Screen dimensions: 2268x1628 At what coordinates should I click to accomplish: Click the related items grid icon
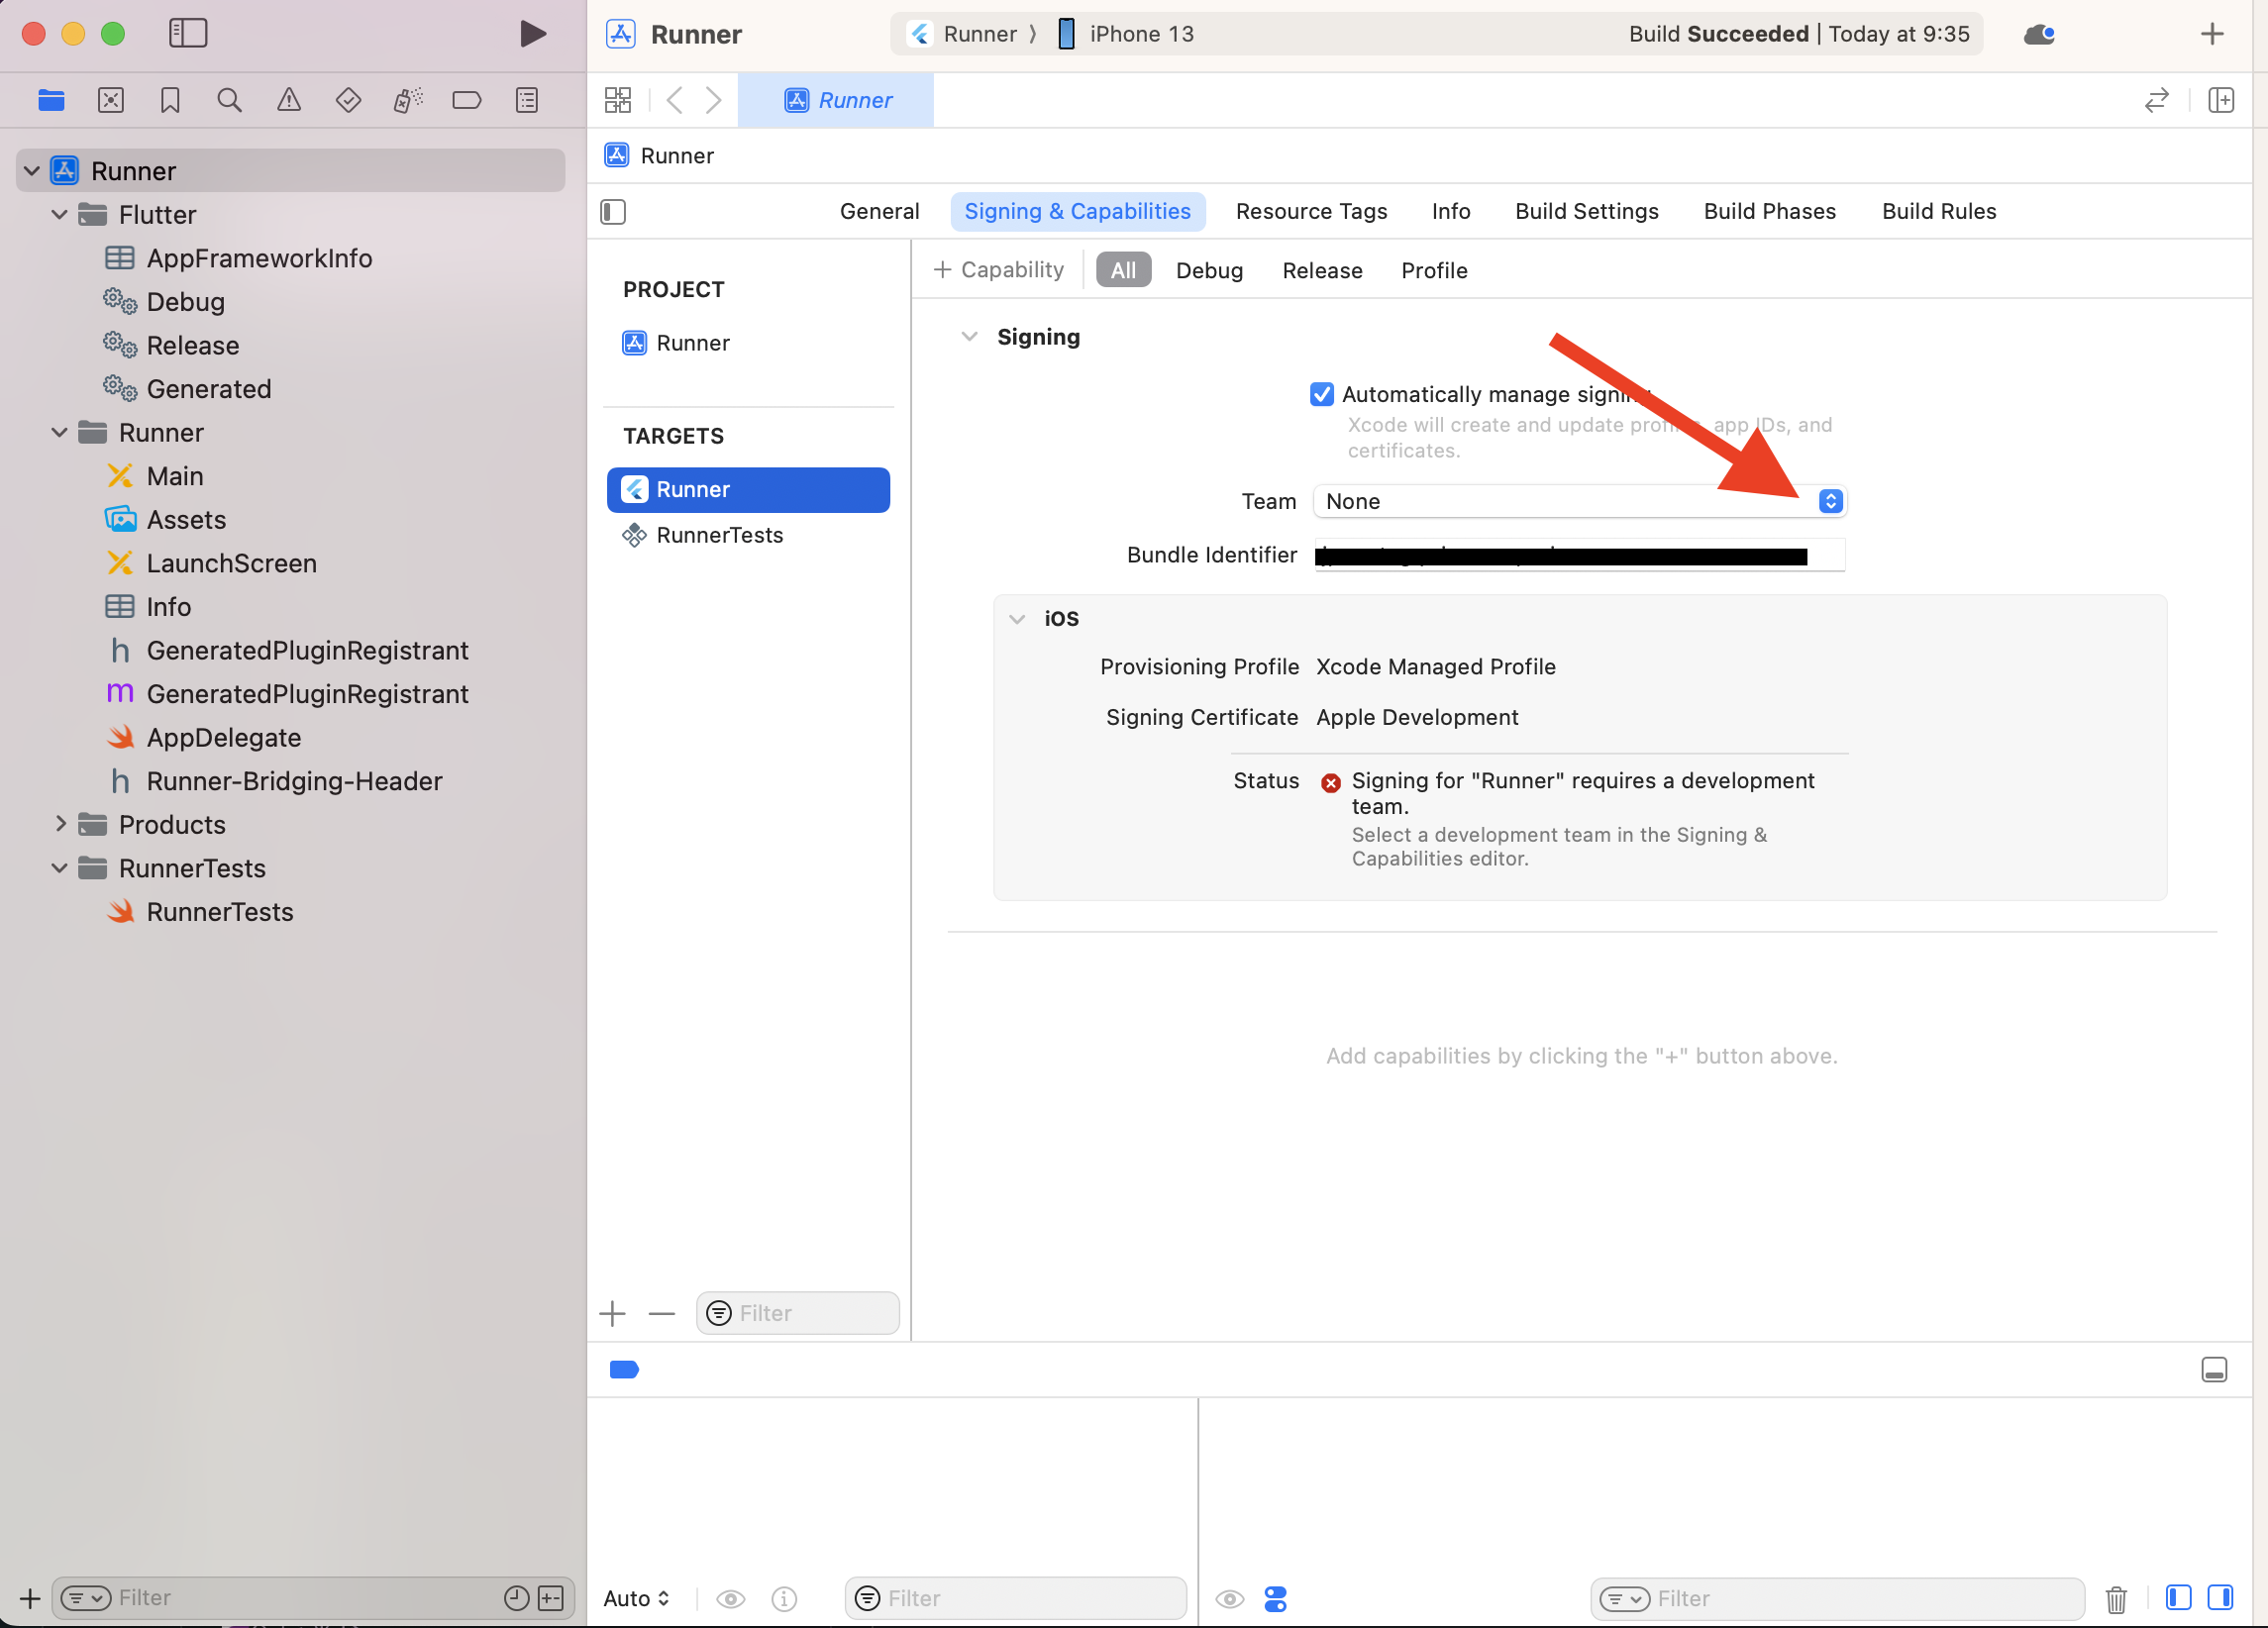pyautogui.click(x=618, y=100)
